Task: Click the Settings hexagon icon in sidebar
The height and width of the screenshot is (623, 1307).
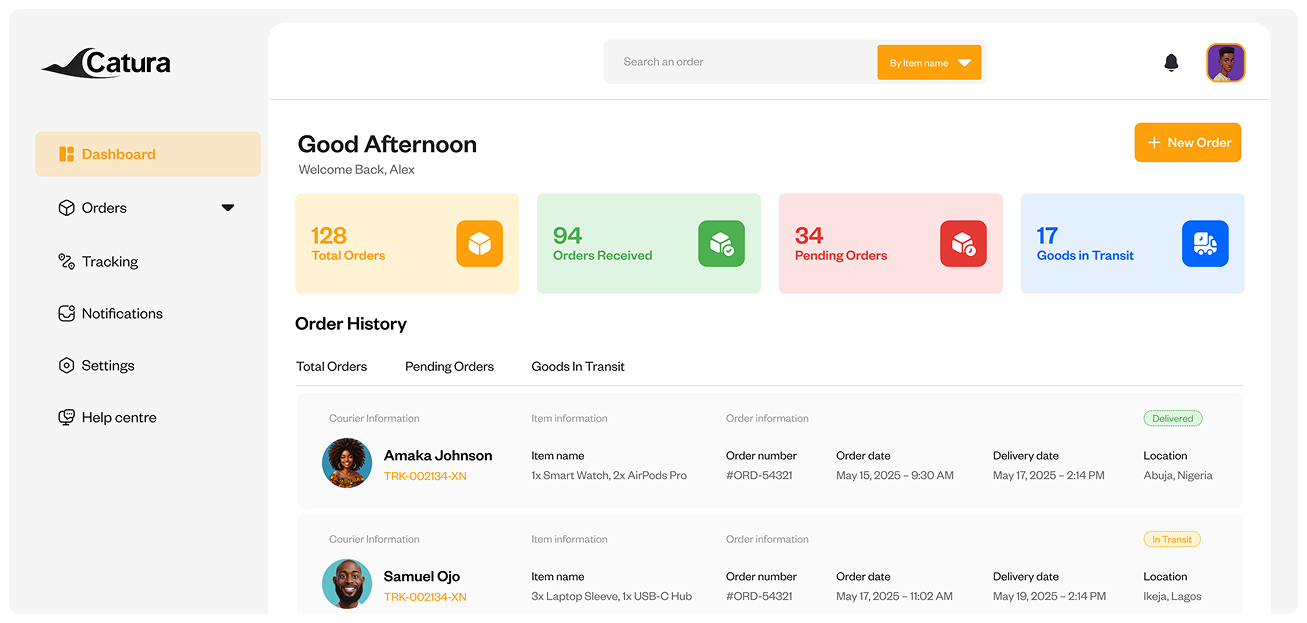Action: [66, 366]
